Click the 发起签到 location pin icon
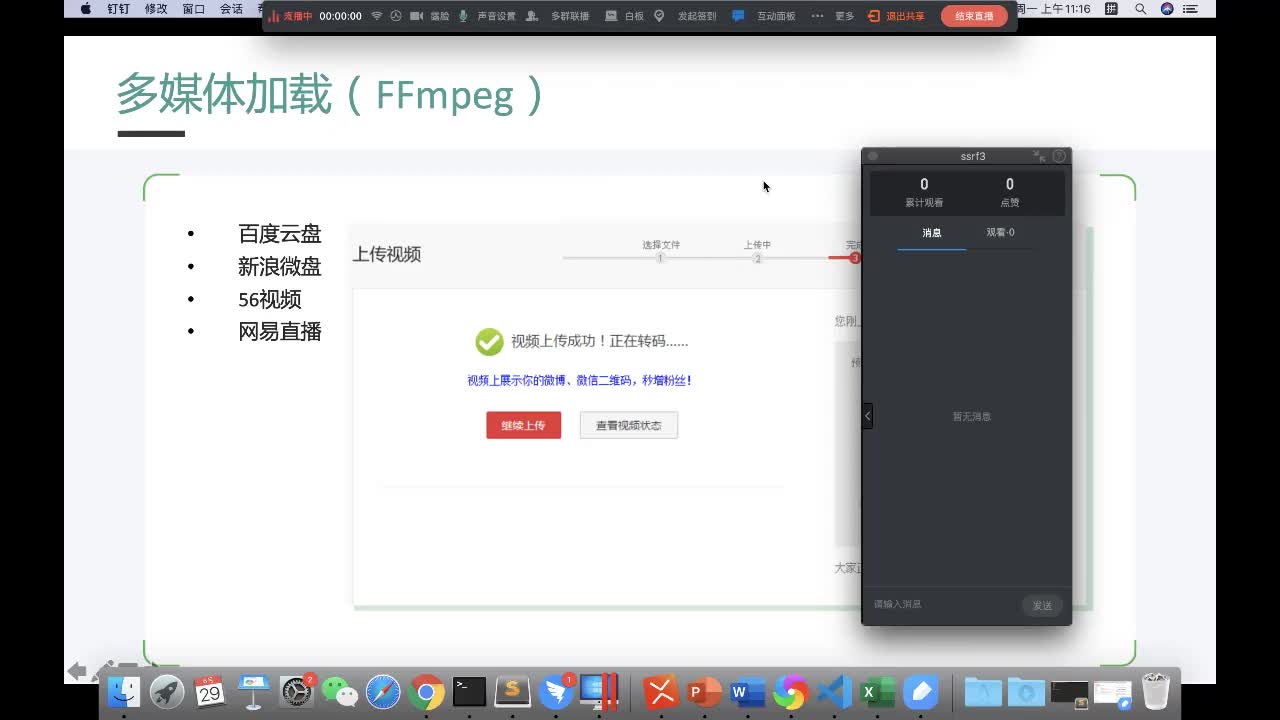This screenshot has width=1280, height=720. point(659,16)
